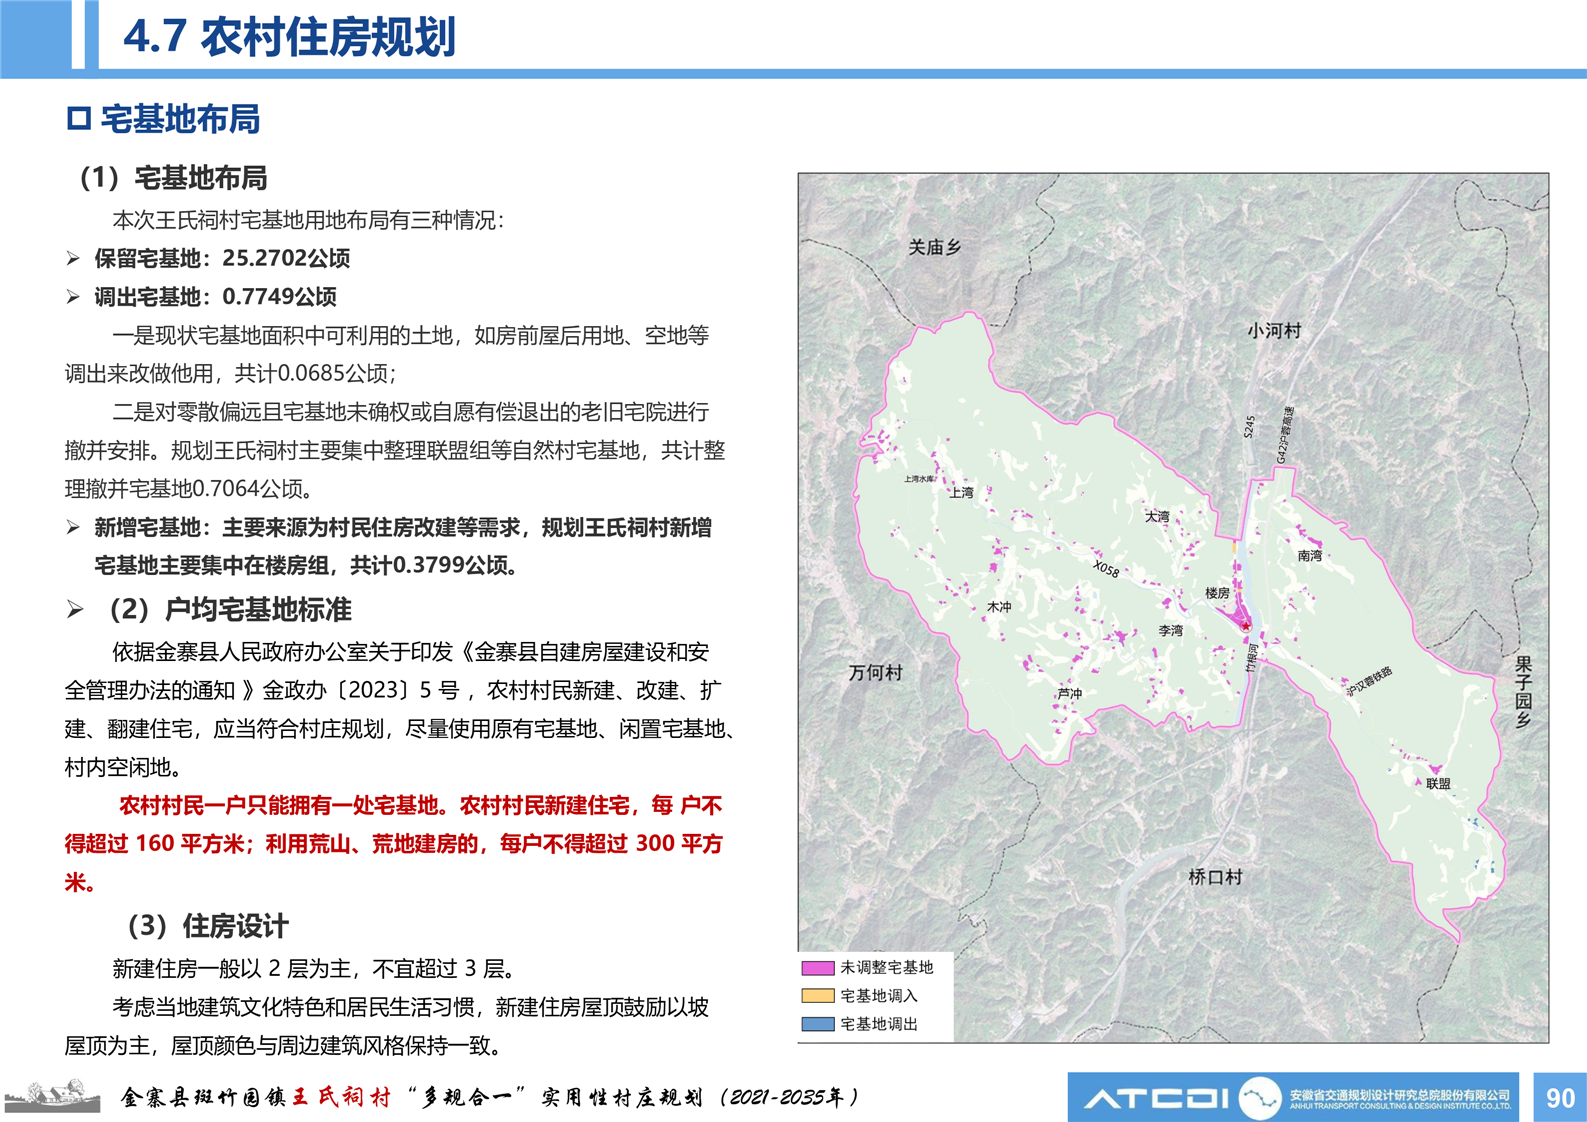The height and width of the screenshot is (1122, 1587).
Task: Click the red star marker on the map
Action: coord(1246,626)
